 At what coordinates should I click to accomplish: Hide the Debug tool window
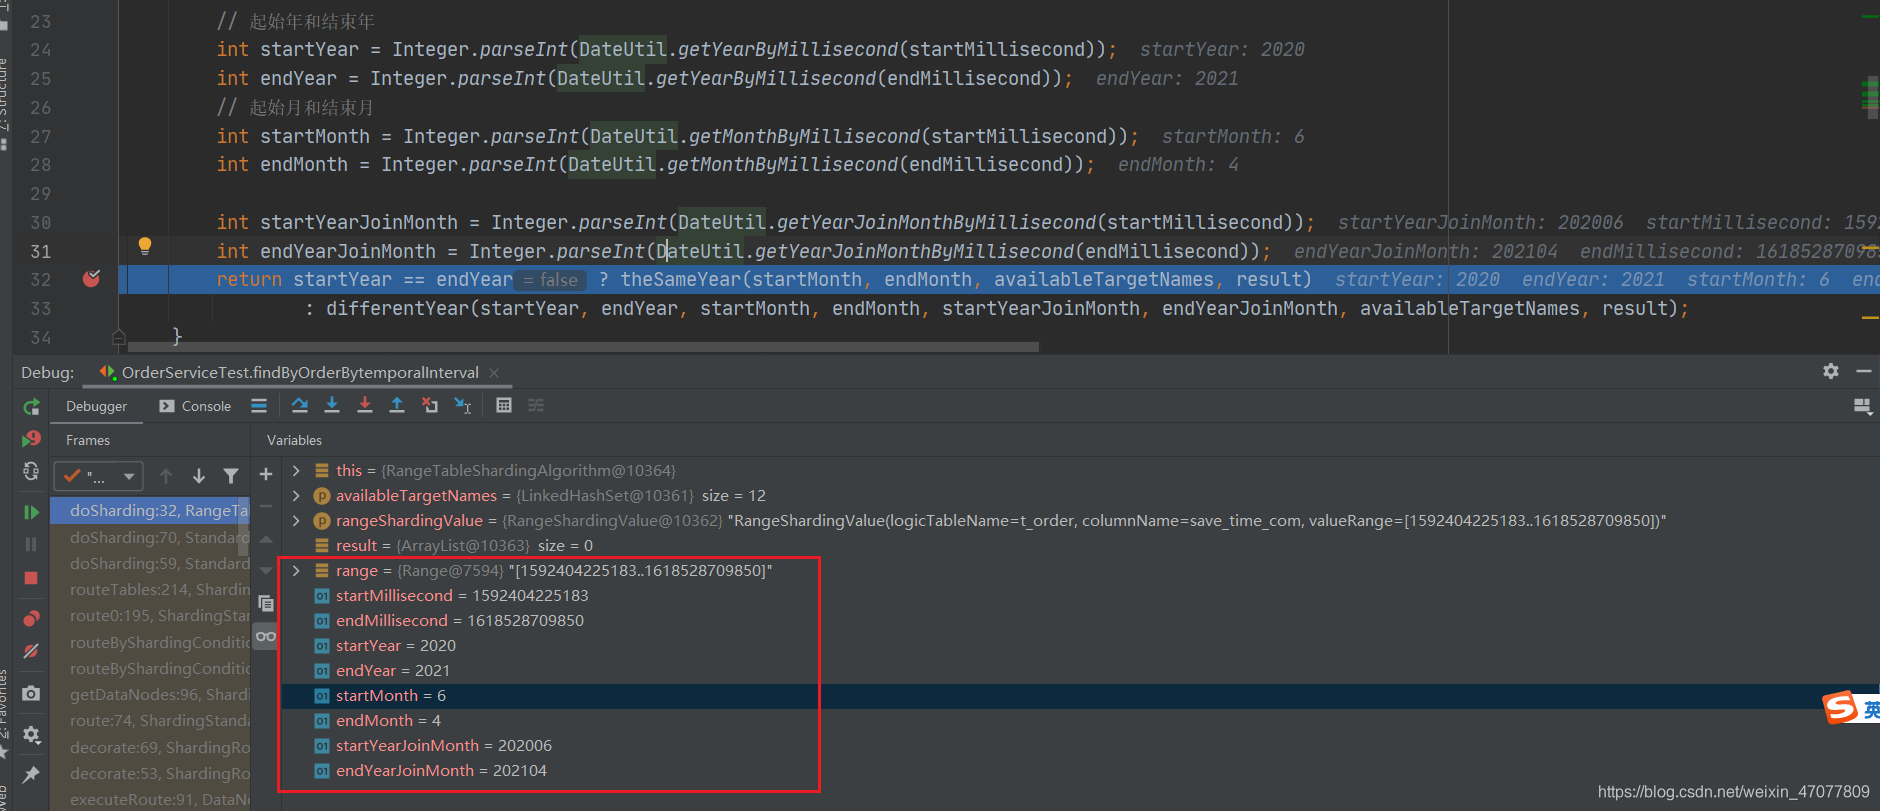(x=1863, y=371)
